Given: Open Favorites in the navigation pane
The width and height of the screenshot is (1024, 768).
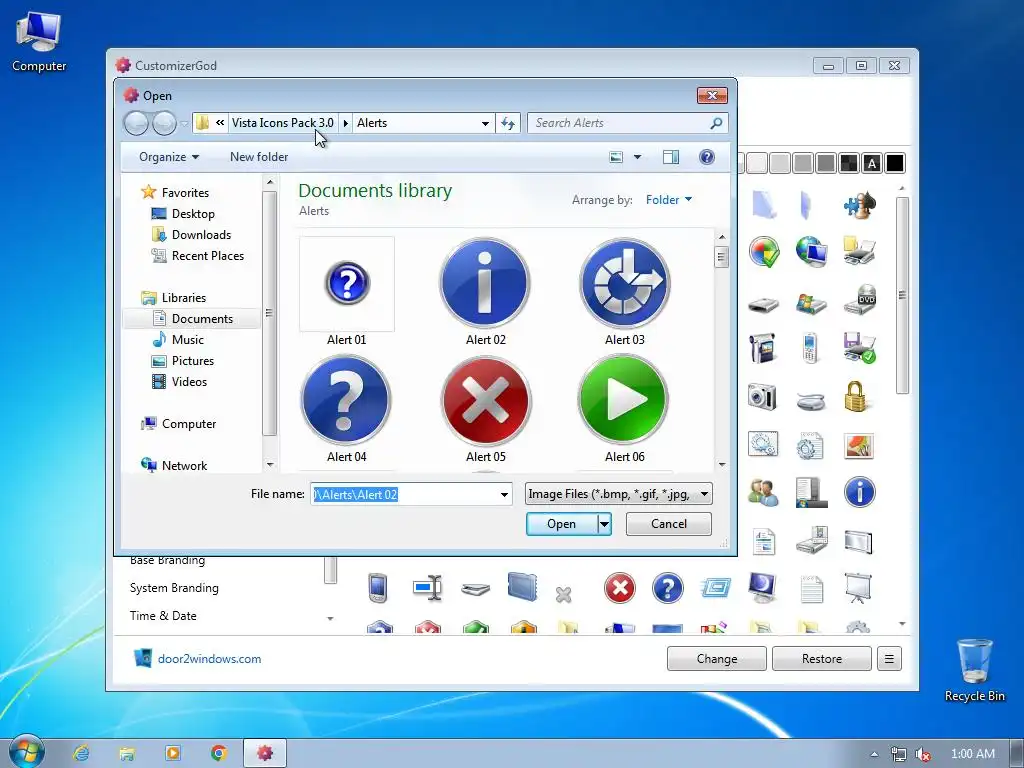Looking at the screenshot, I should (x=185, y=193).
